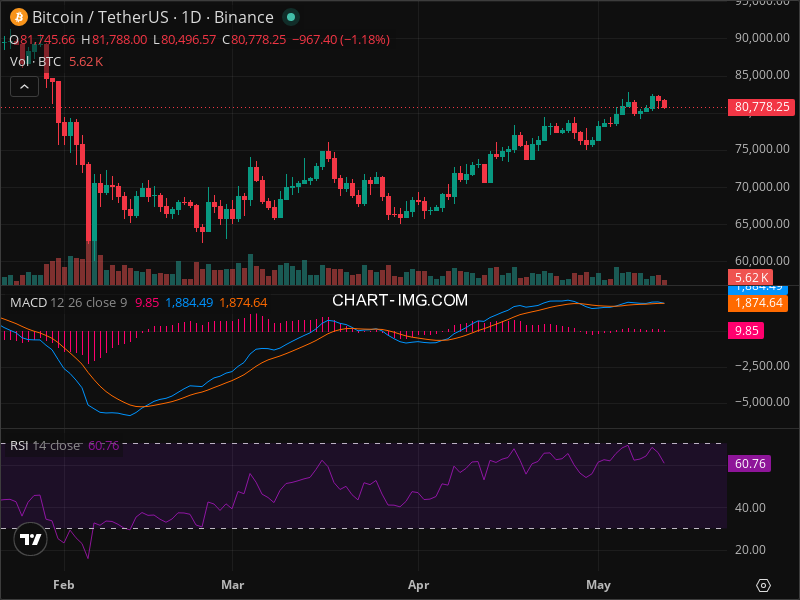800x600 pixels.
Task: Click the open value 81,745.66
Action: [x=47, y=40]
